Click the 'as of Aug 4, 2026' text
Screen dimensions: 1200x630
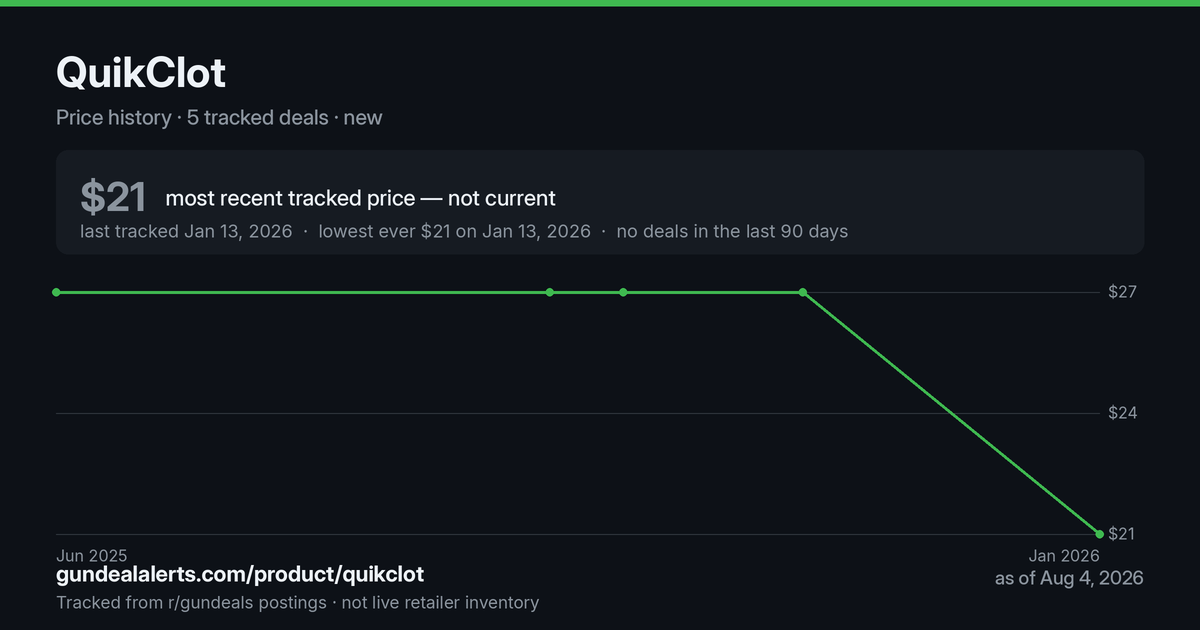pos(1069,578)
